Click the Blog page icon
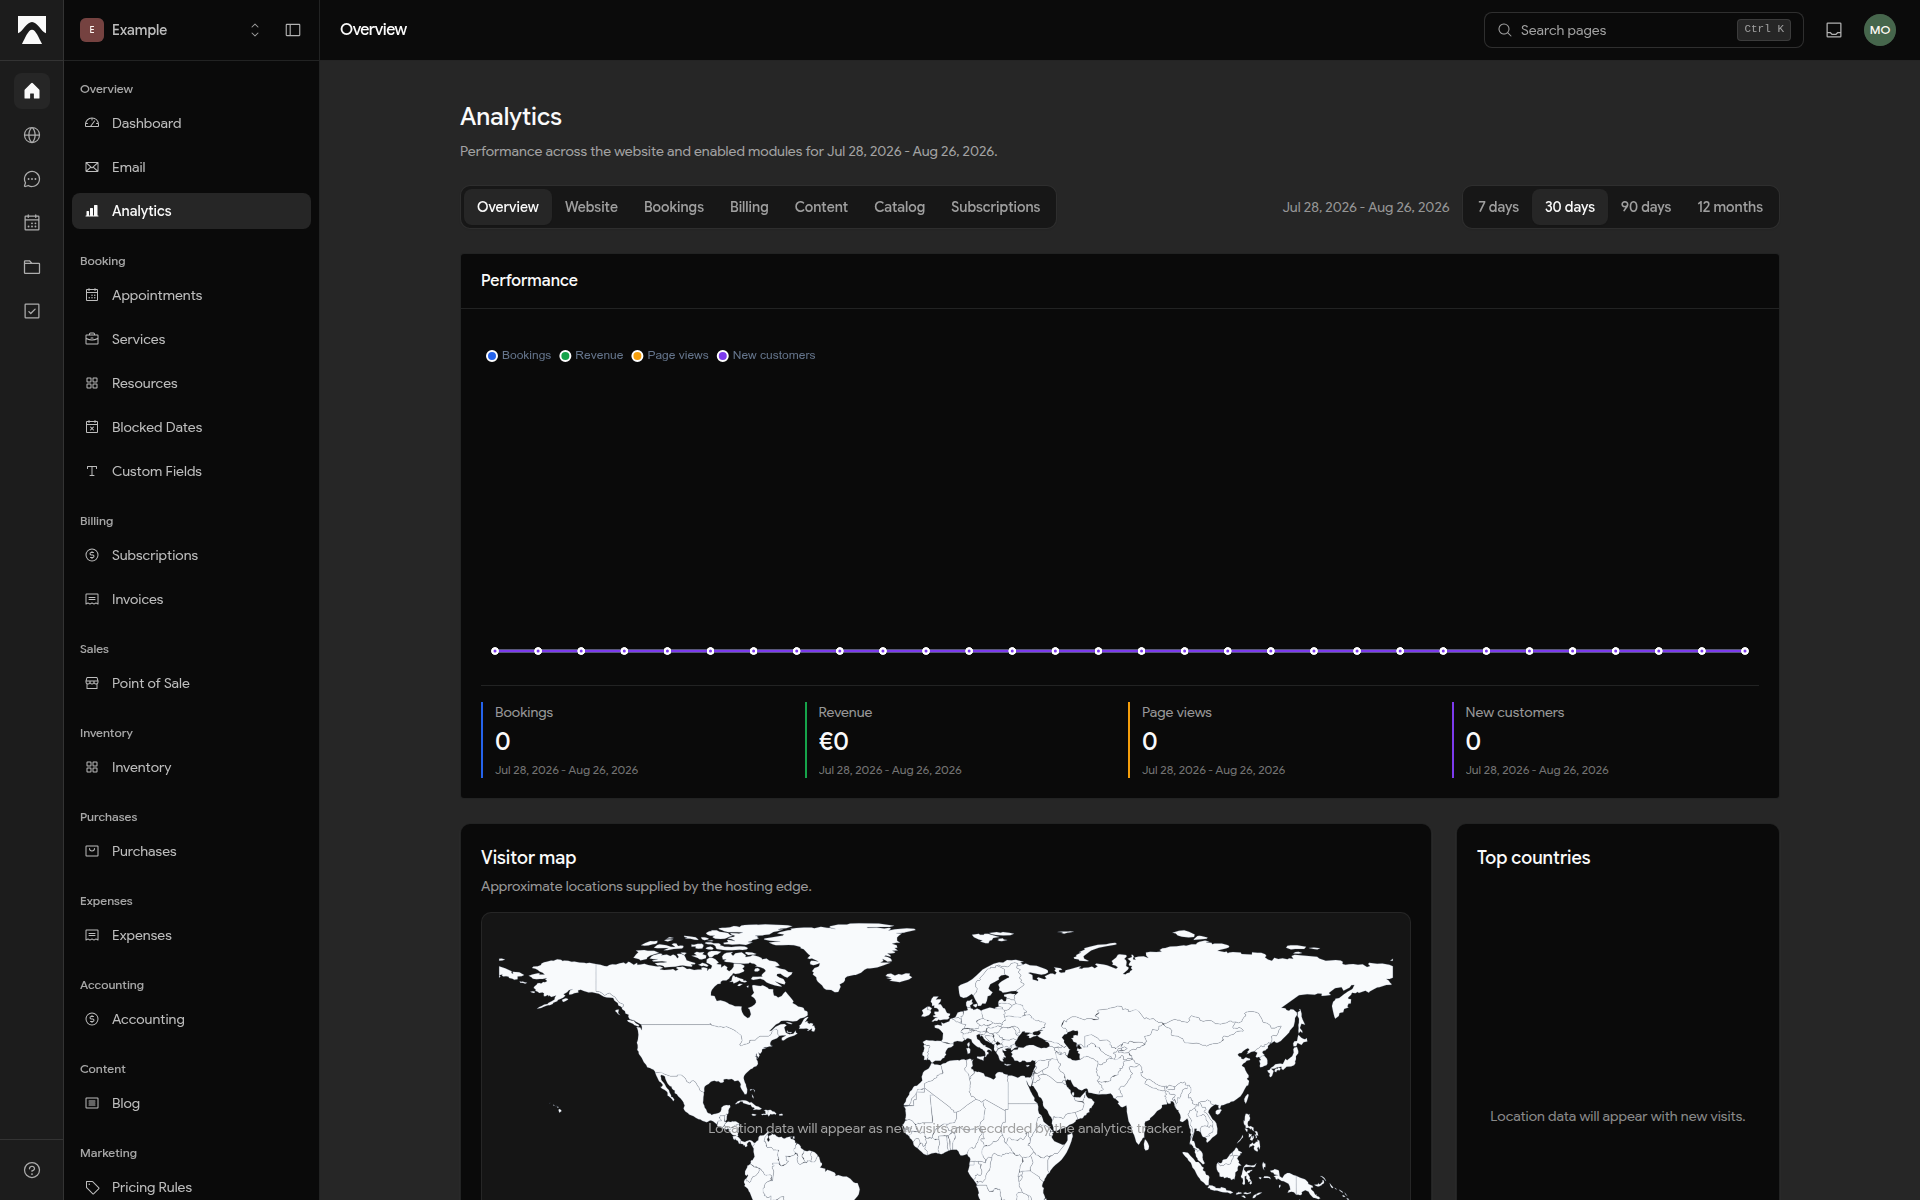This screenshot has height=1200, width=1920. [92, 1103]
